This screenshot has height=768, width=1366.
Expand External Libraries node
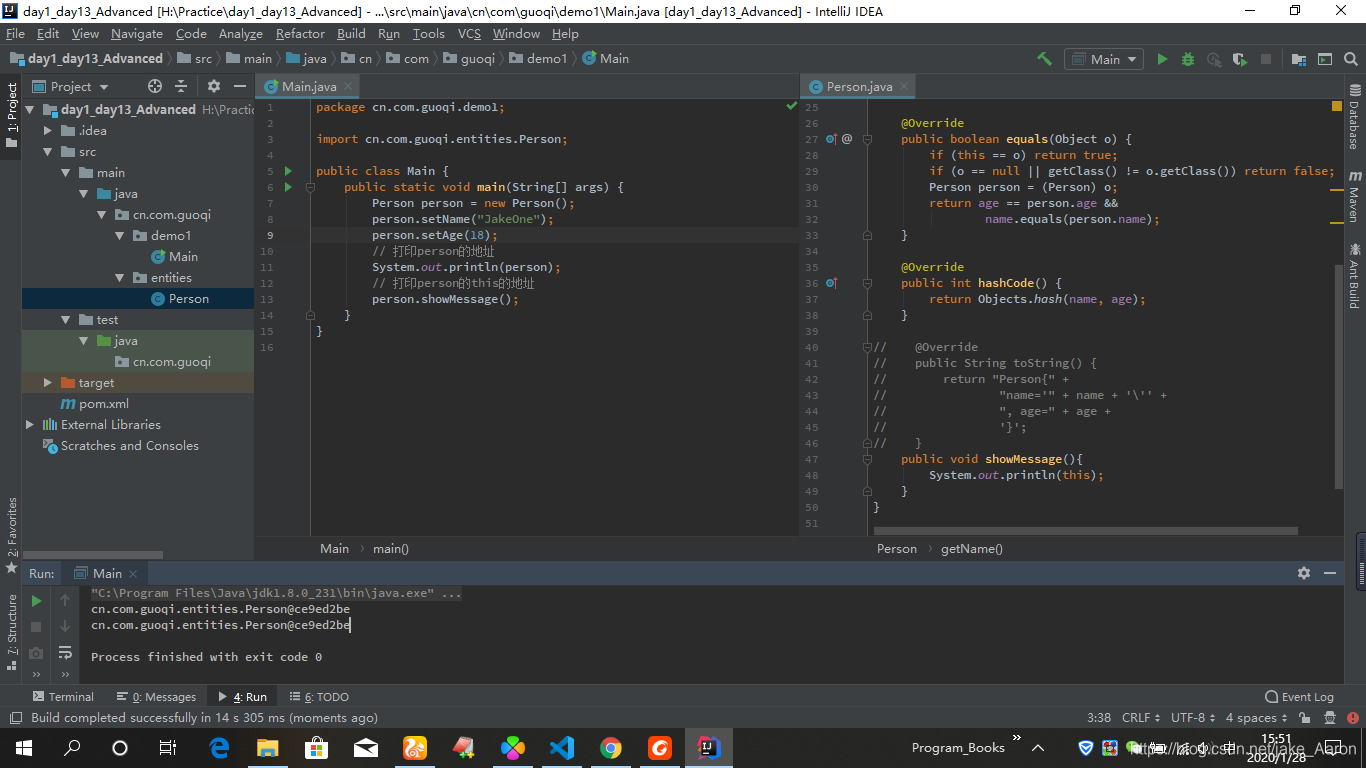coord(30,425)
